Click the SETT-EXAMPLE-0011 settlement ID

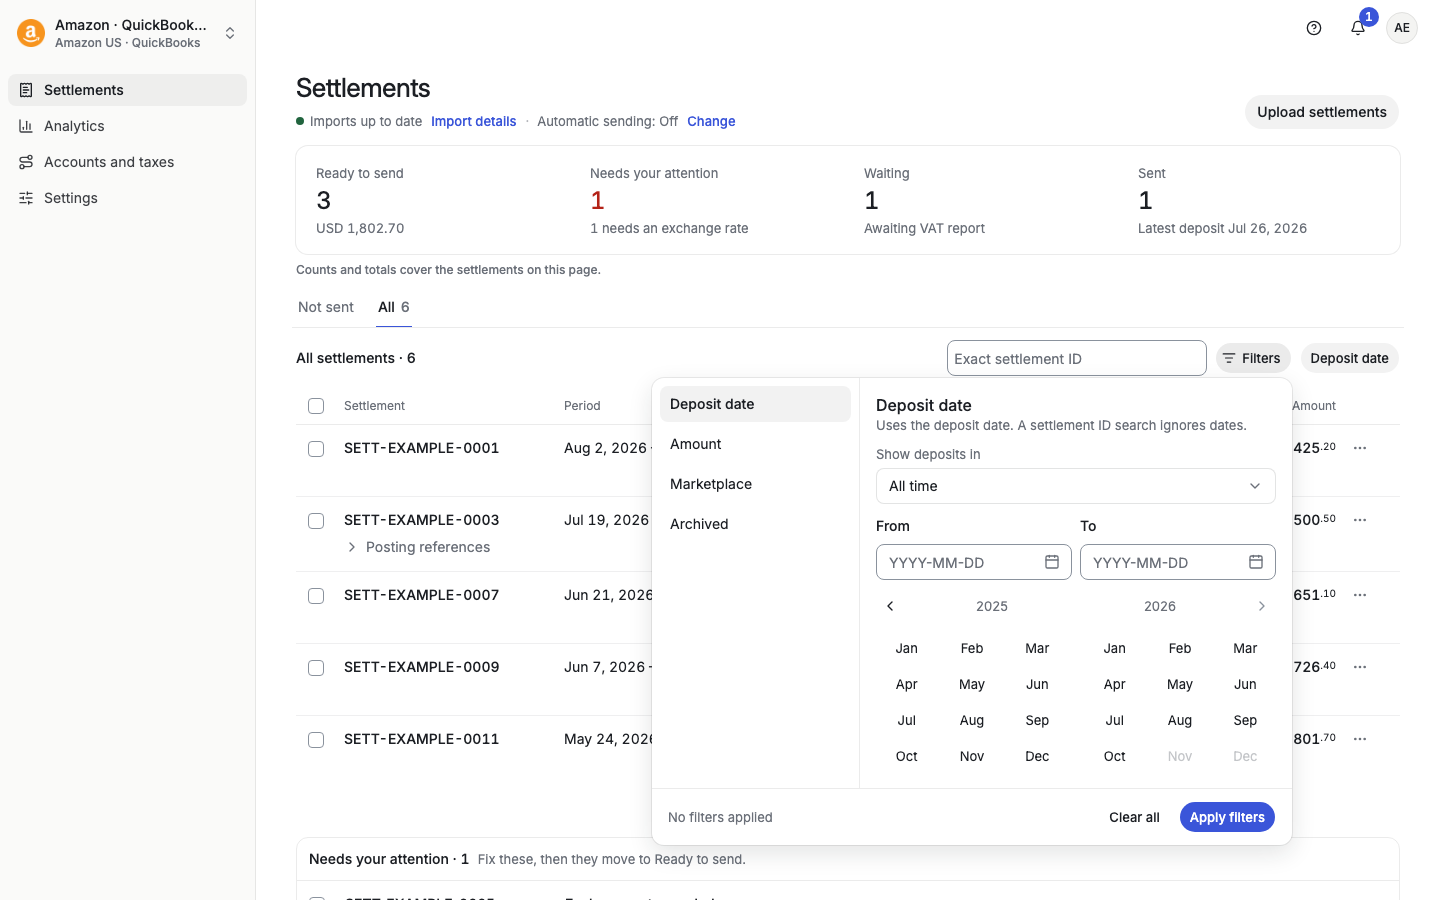click(x=421, y=739)
